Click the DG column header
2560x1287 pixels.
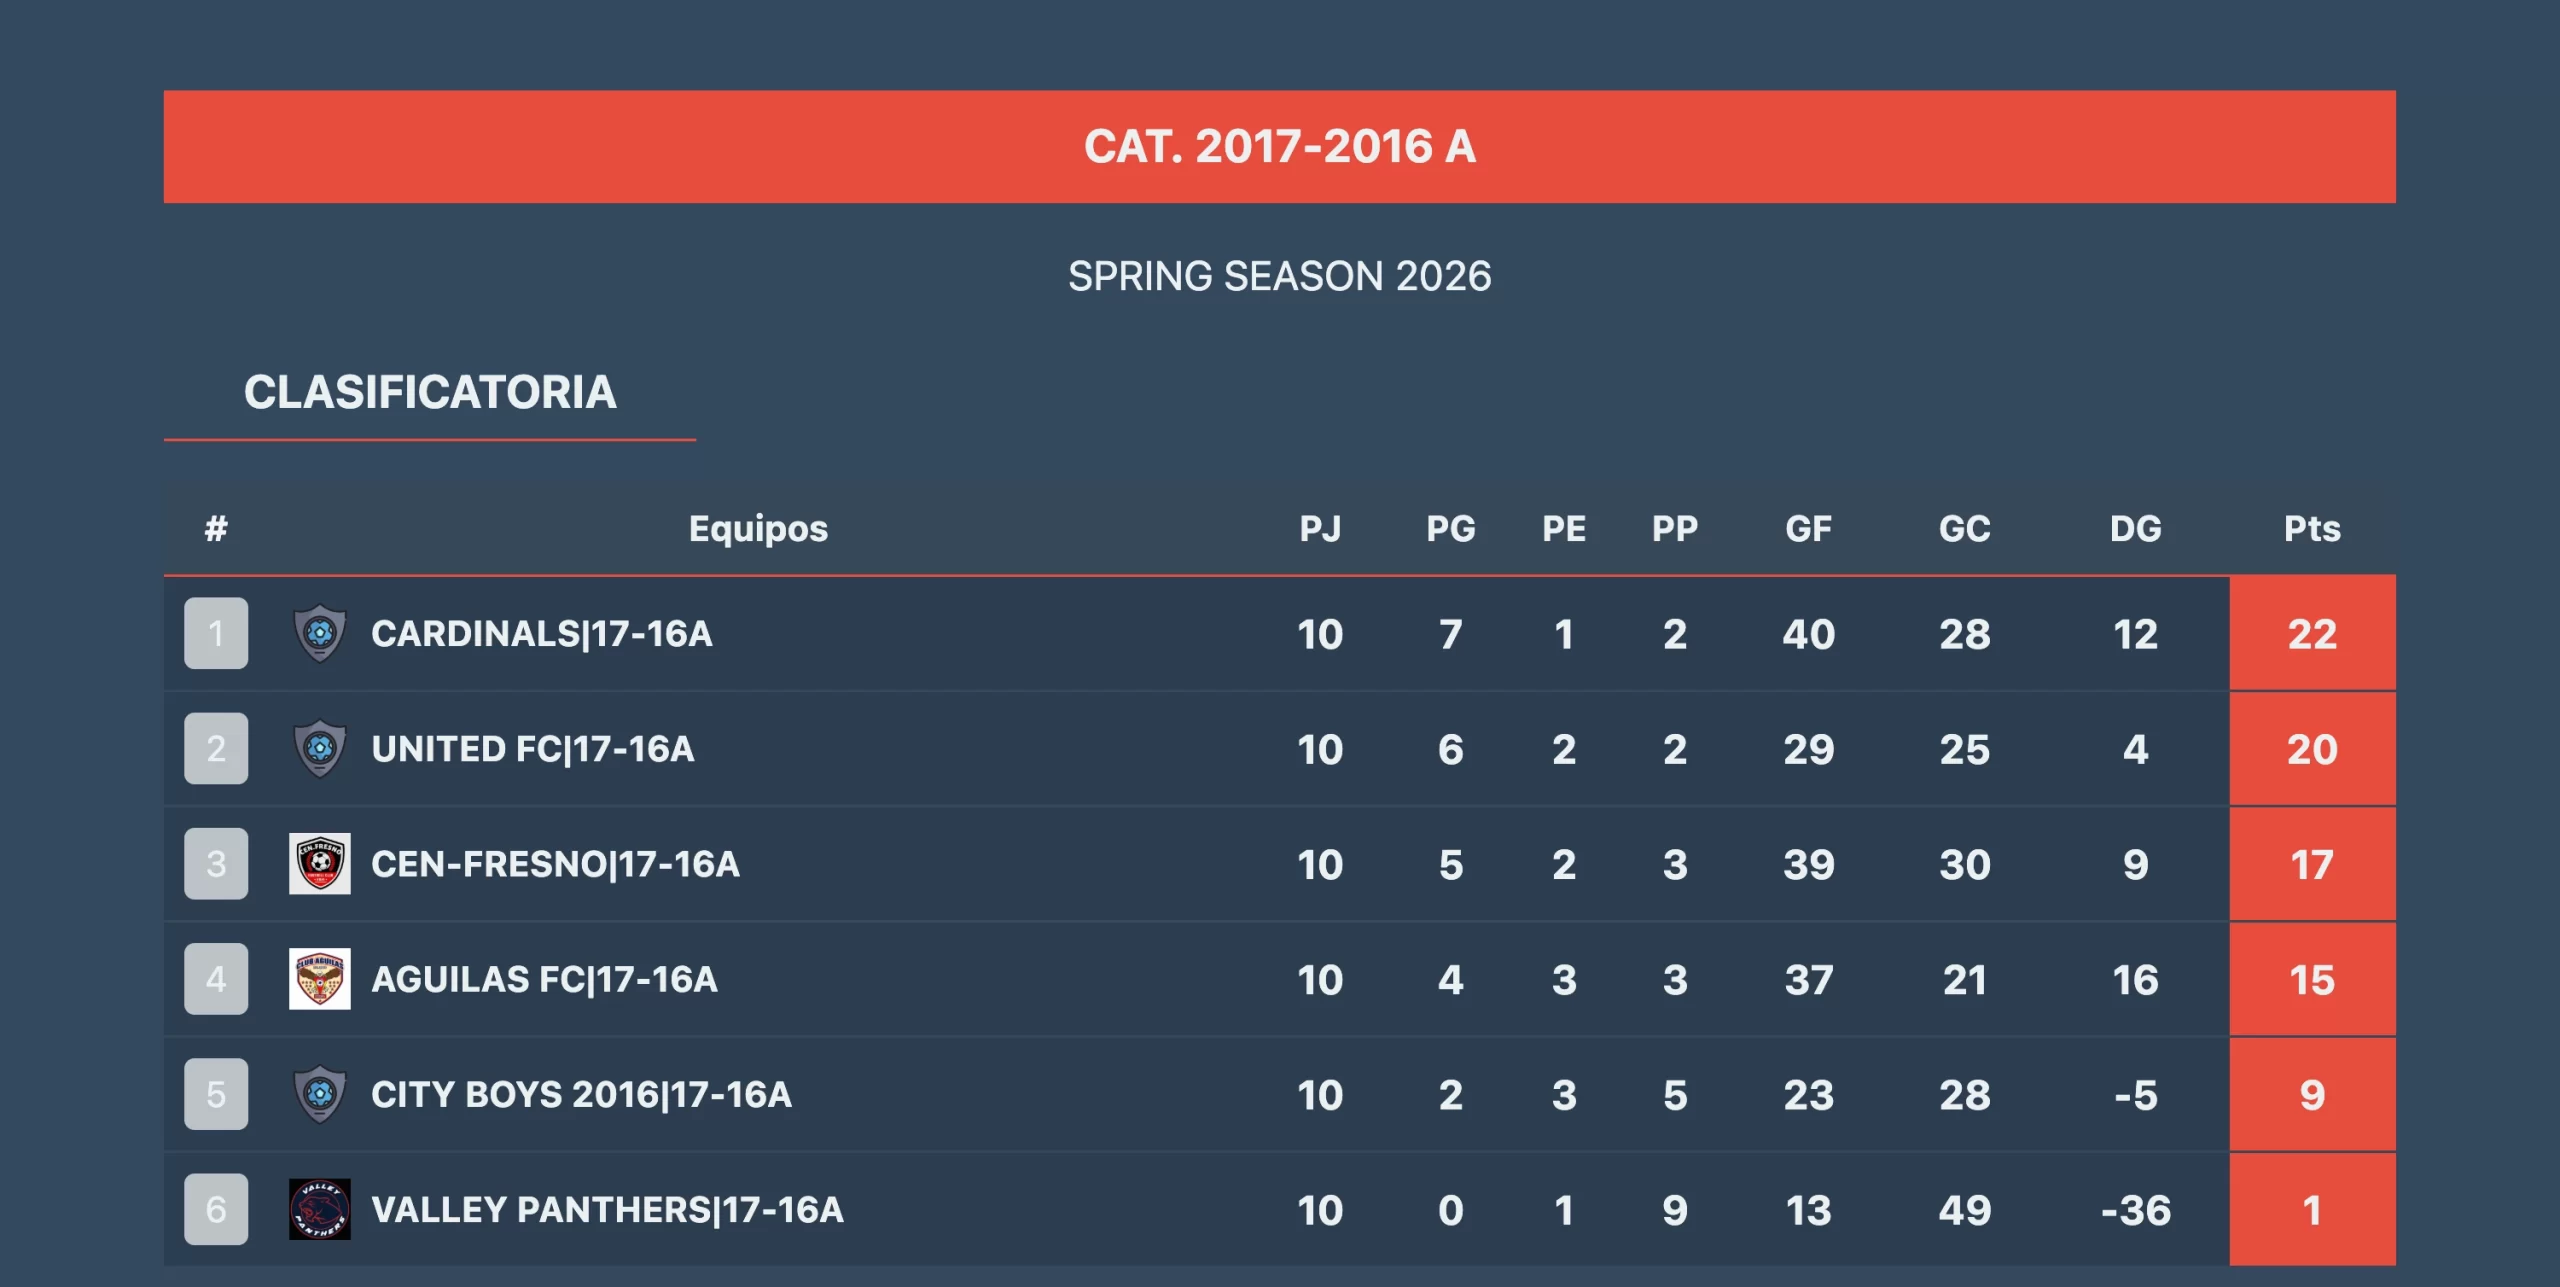(2135, 528)
